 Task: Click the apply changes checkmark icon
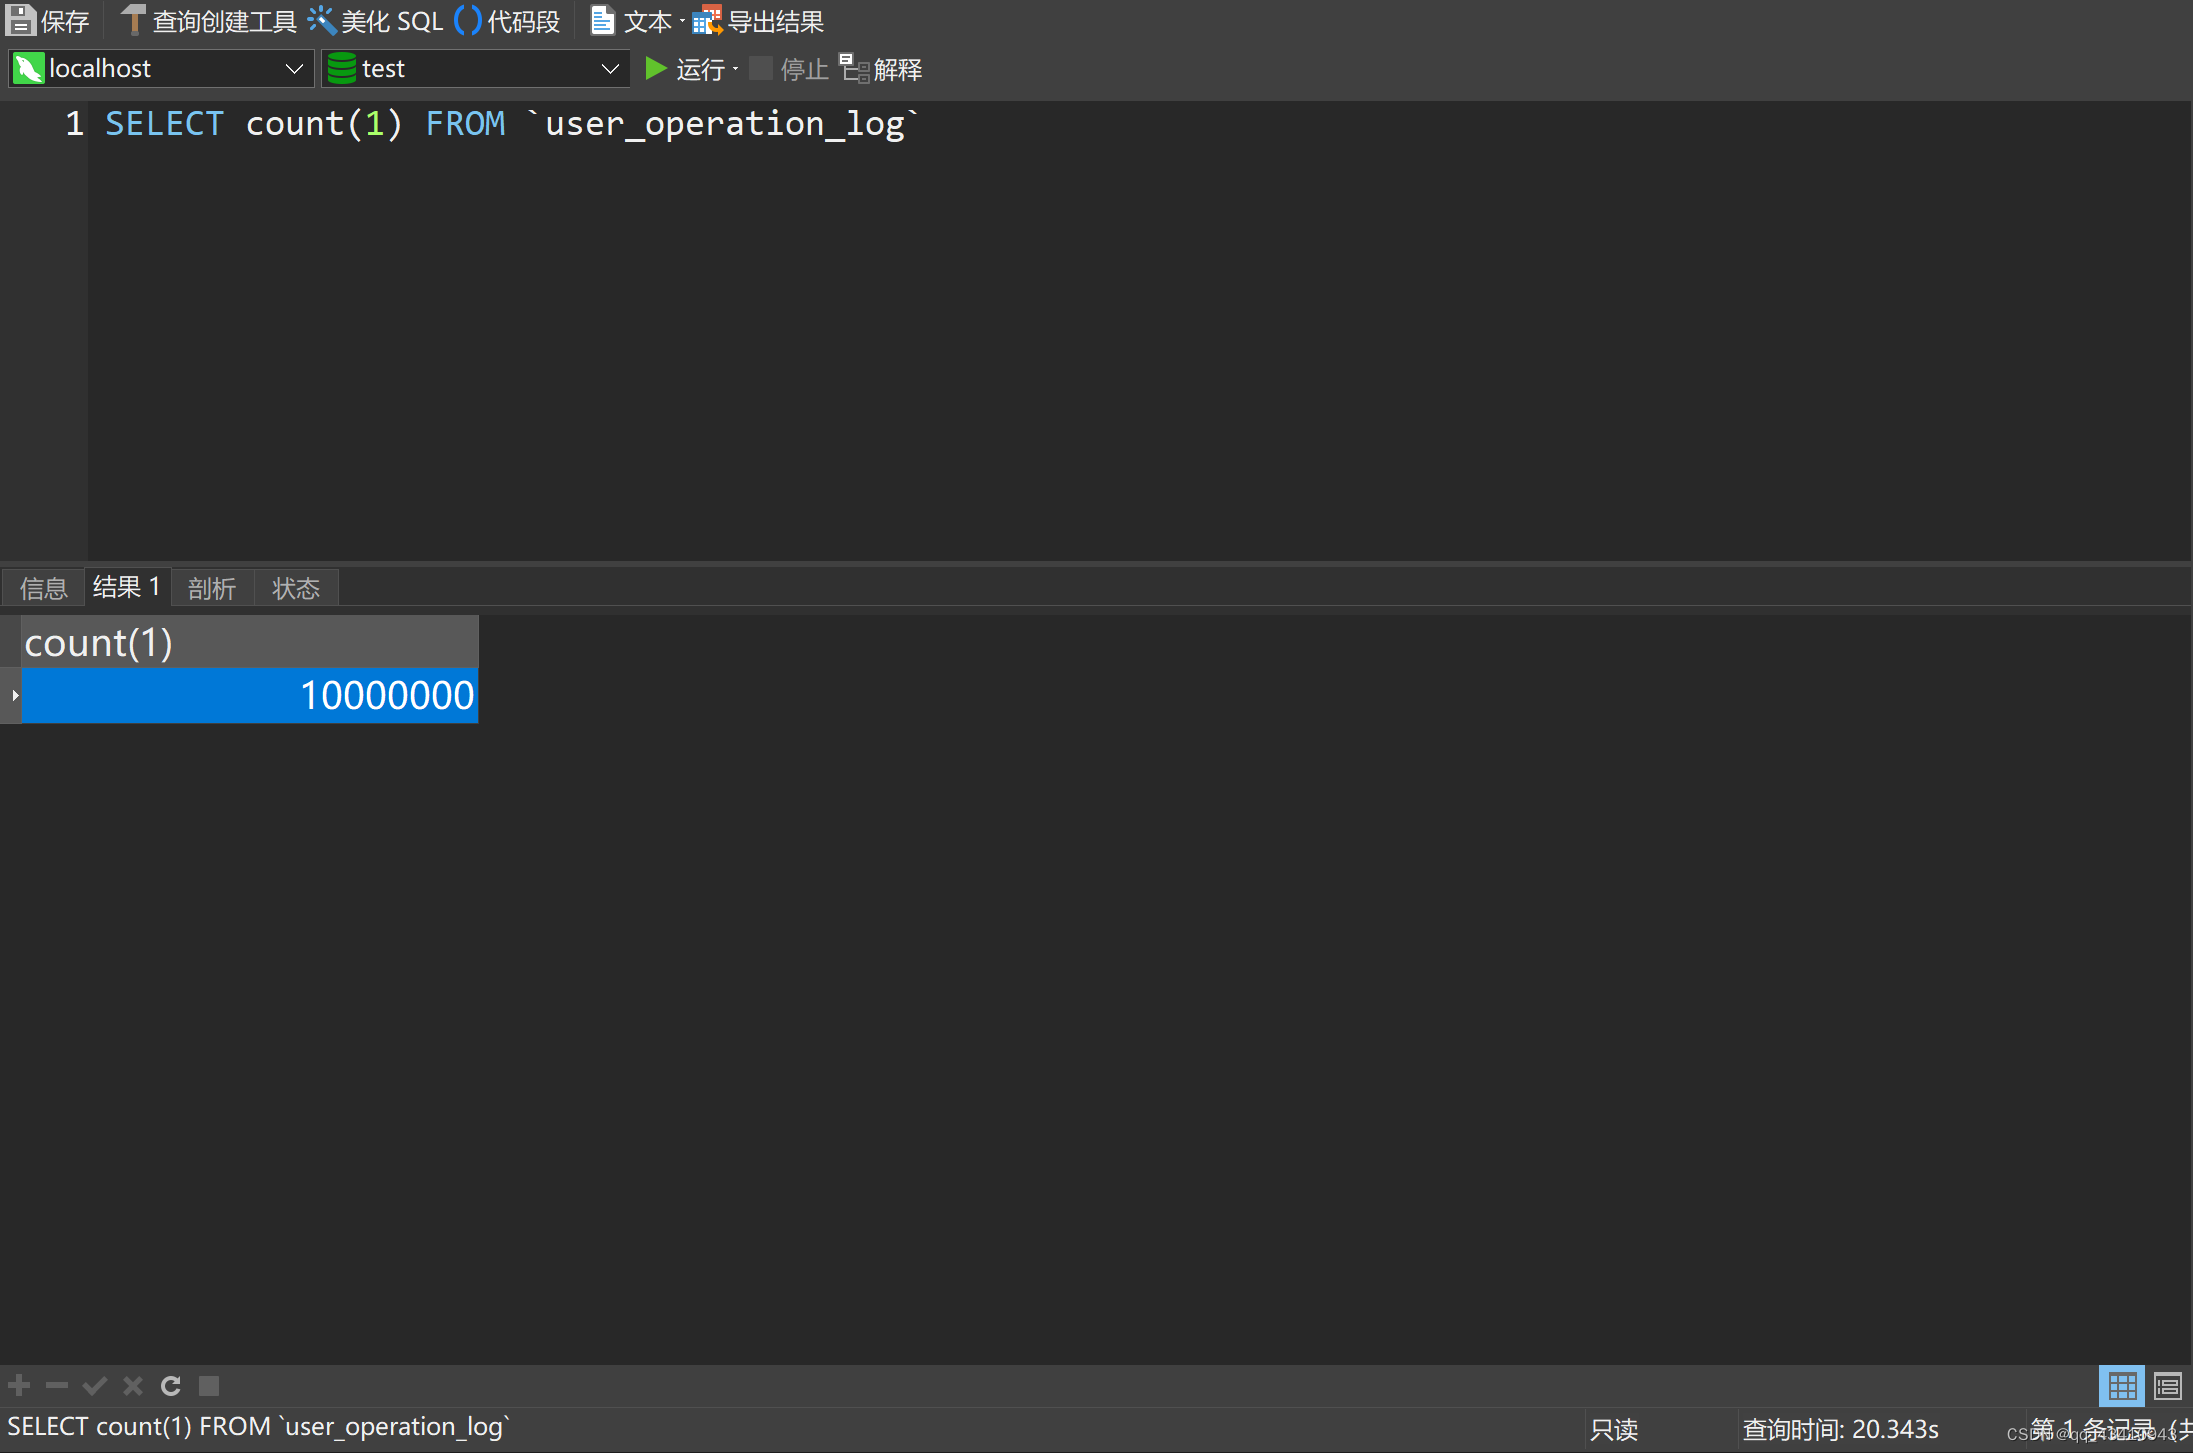tap(95, 1385)
